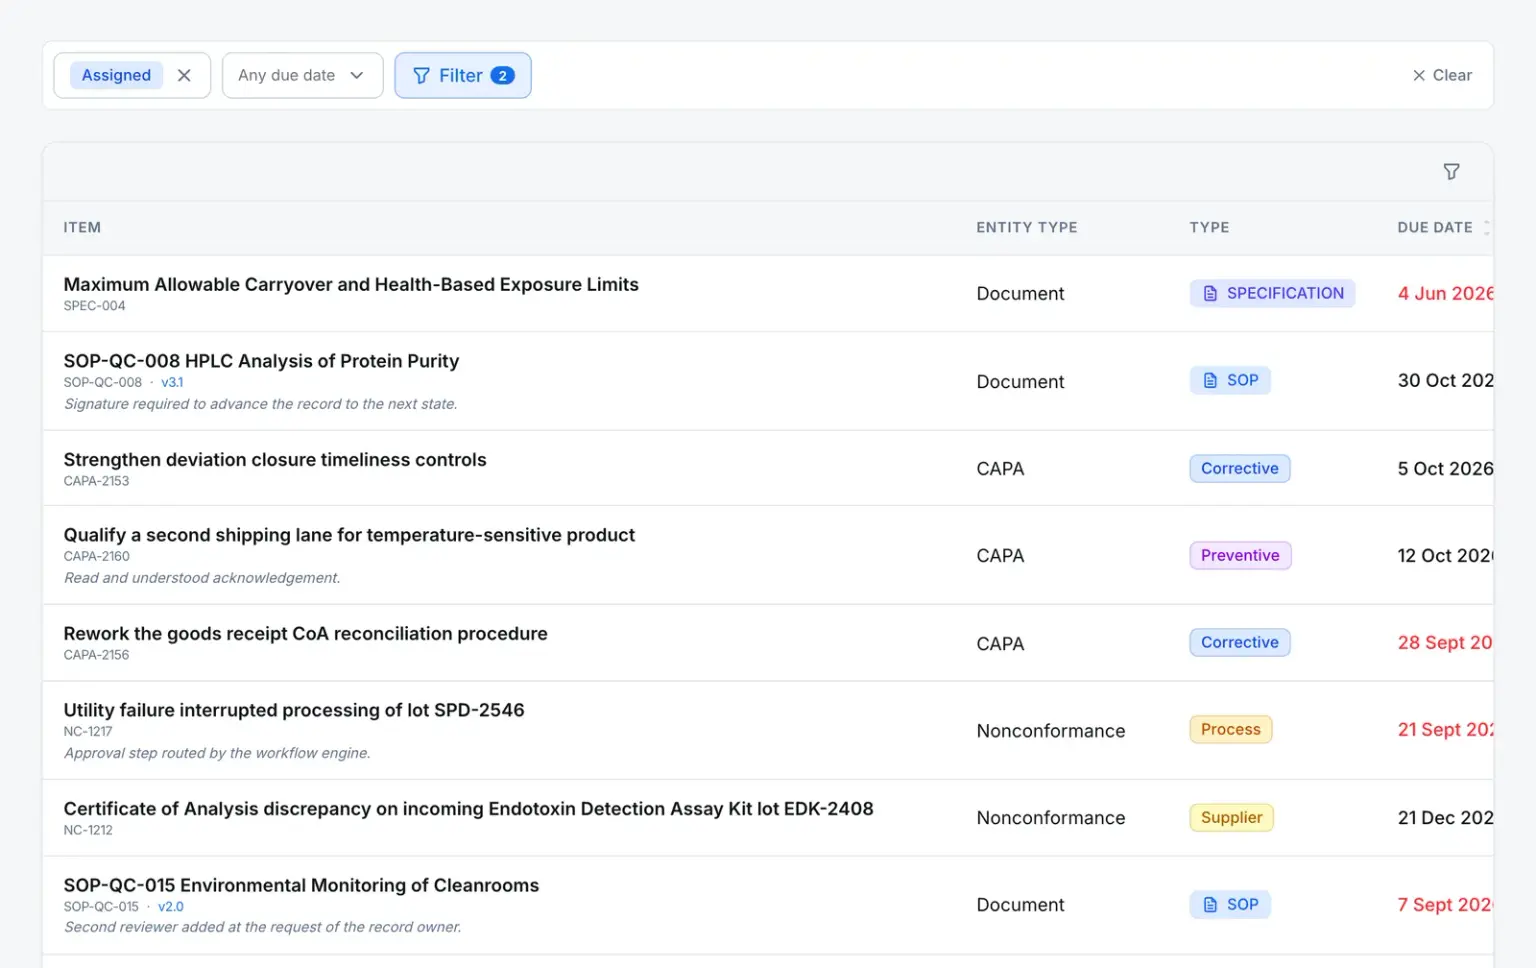The width and height of the screenshot is (1536, 968).
Task: Click the 28 Sept due date
Action: (1445, 642)
